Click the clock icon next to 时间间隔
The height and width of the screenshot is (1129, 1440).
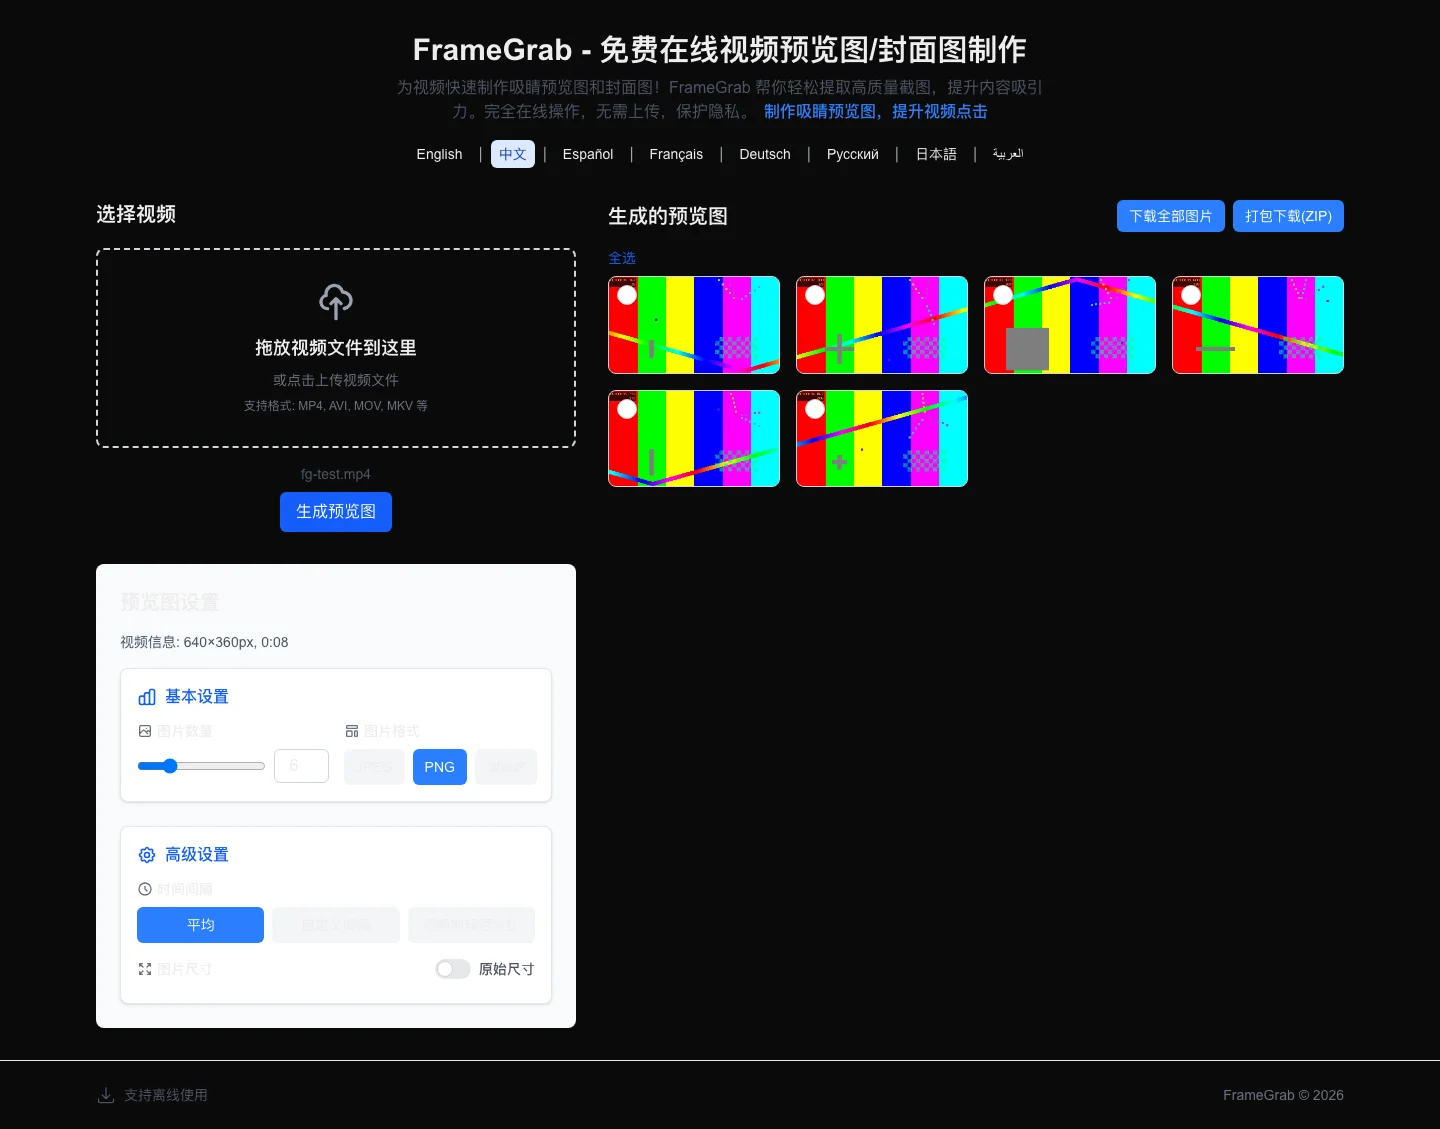click(145, 889)
